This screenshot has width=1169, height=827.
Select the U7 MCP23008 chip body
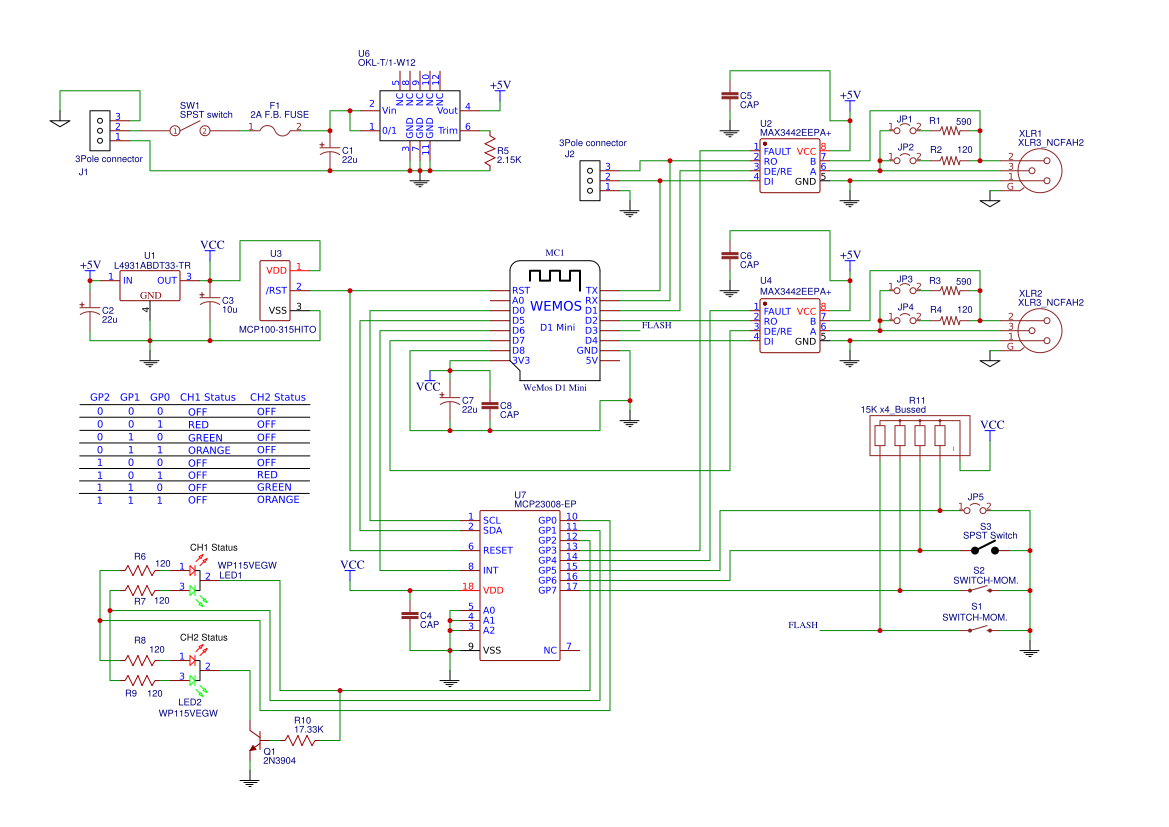pyautogui.click(x=520, y=585)
